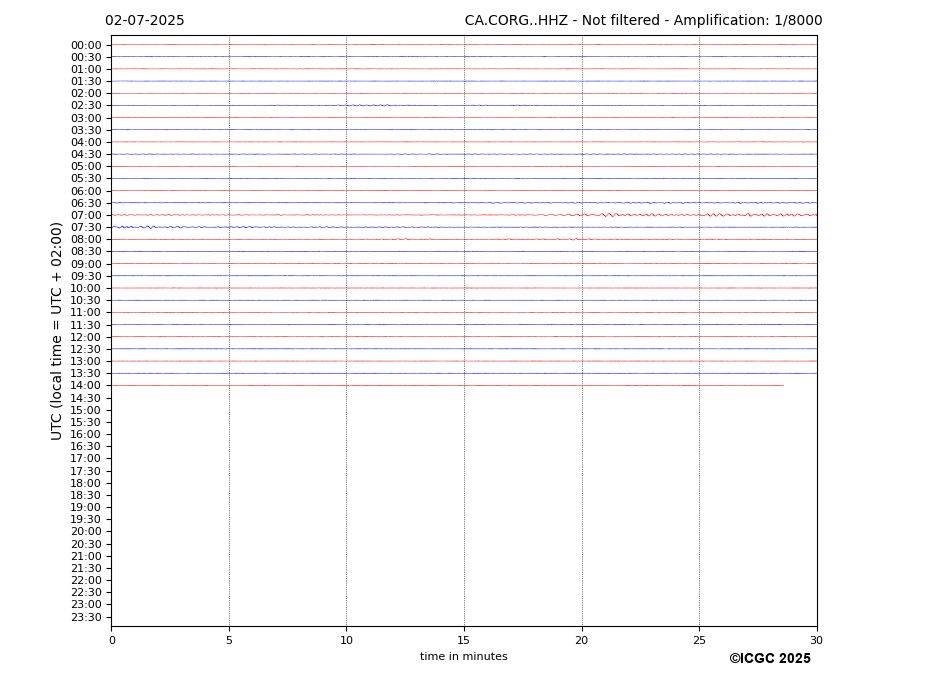Click the UTC local time y-axis label

tap(56, 331)
